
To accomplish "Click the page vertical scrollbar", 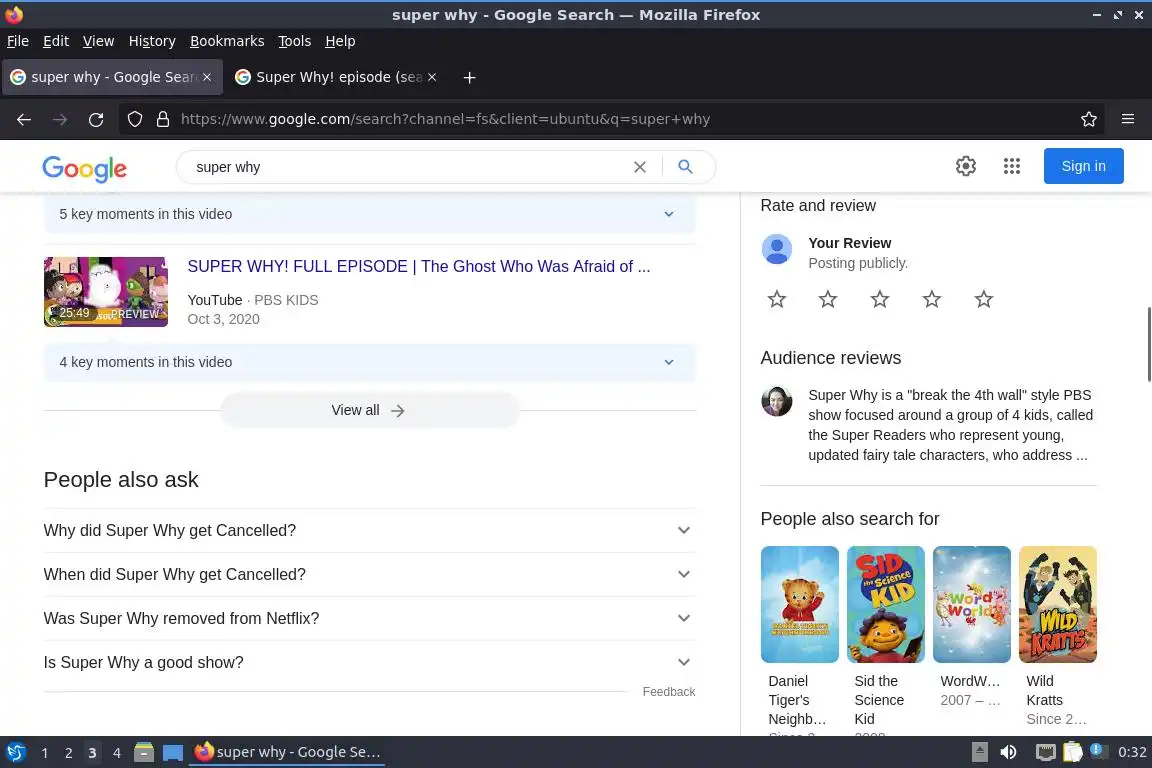I will point(1148,344).
